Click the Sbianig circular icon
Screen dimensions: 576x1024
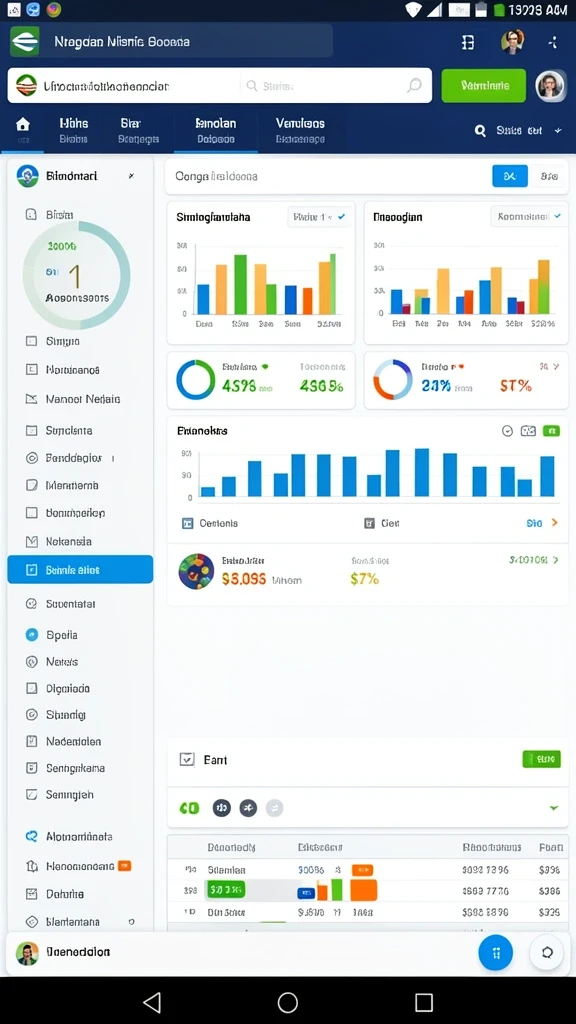(x=31, y=714)
